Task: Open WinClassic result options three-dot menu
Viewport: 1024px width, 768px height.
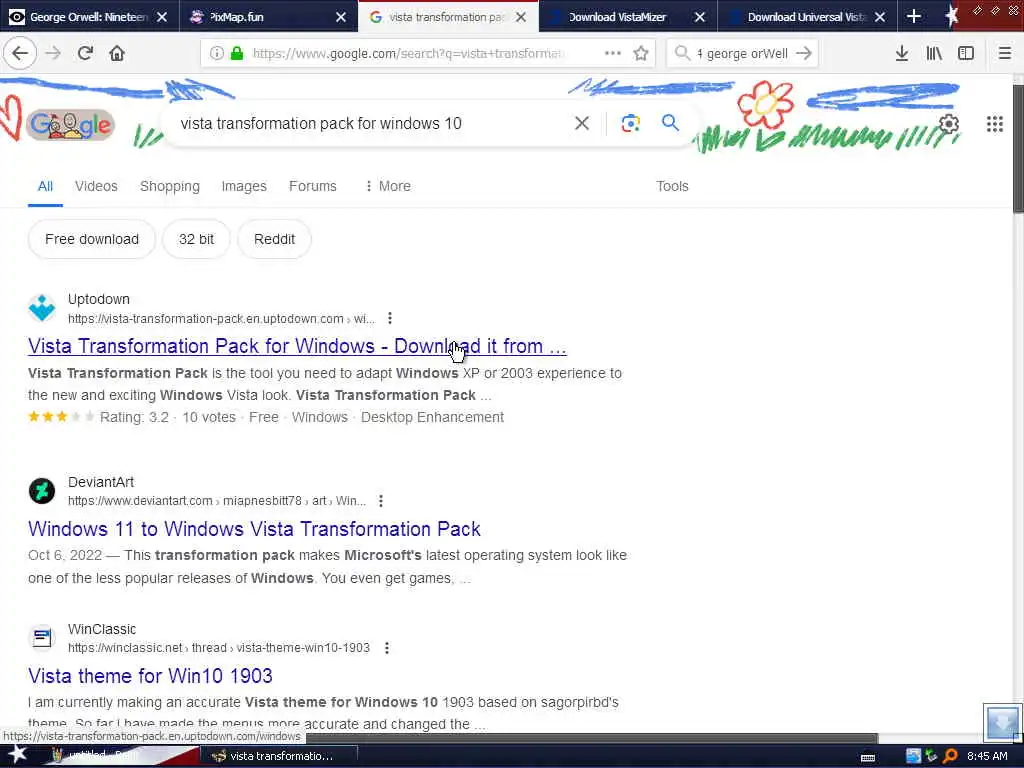Action: pos(387,648)
